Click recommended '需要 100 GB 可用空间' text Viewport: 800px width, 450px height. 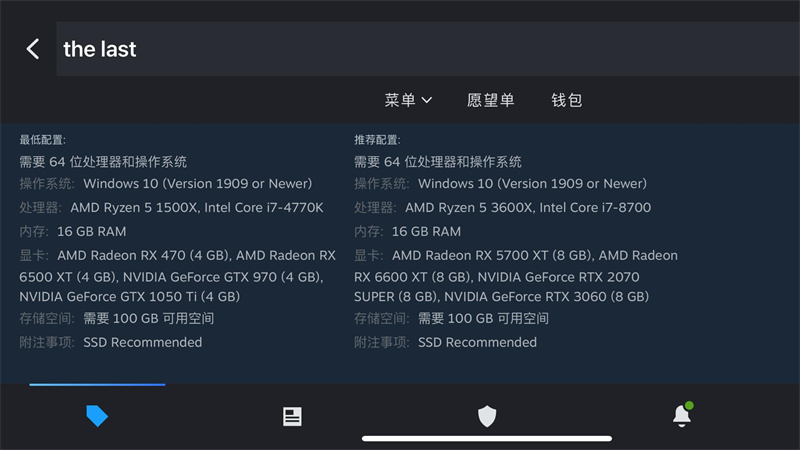(x=483, y=318)
